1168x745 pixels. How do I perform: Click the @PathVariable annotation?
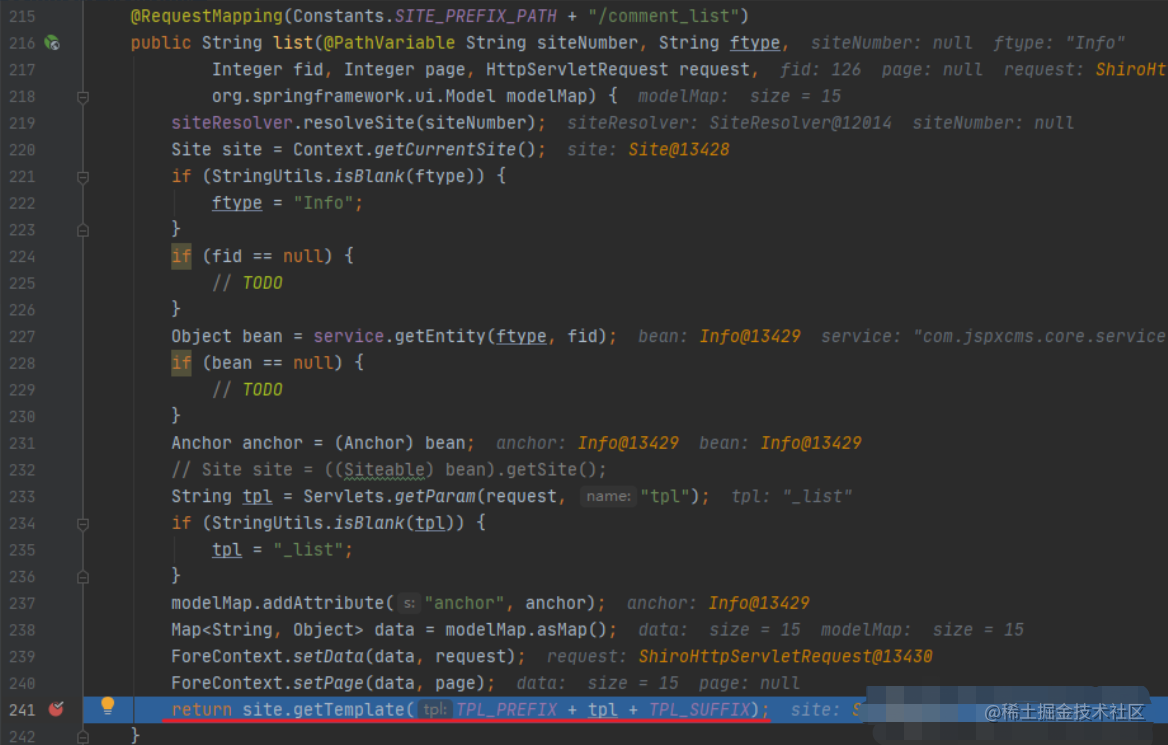389,42
